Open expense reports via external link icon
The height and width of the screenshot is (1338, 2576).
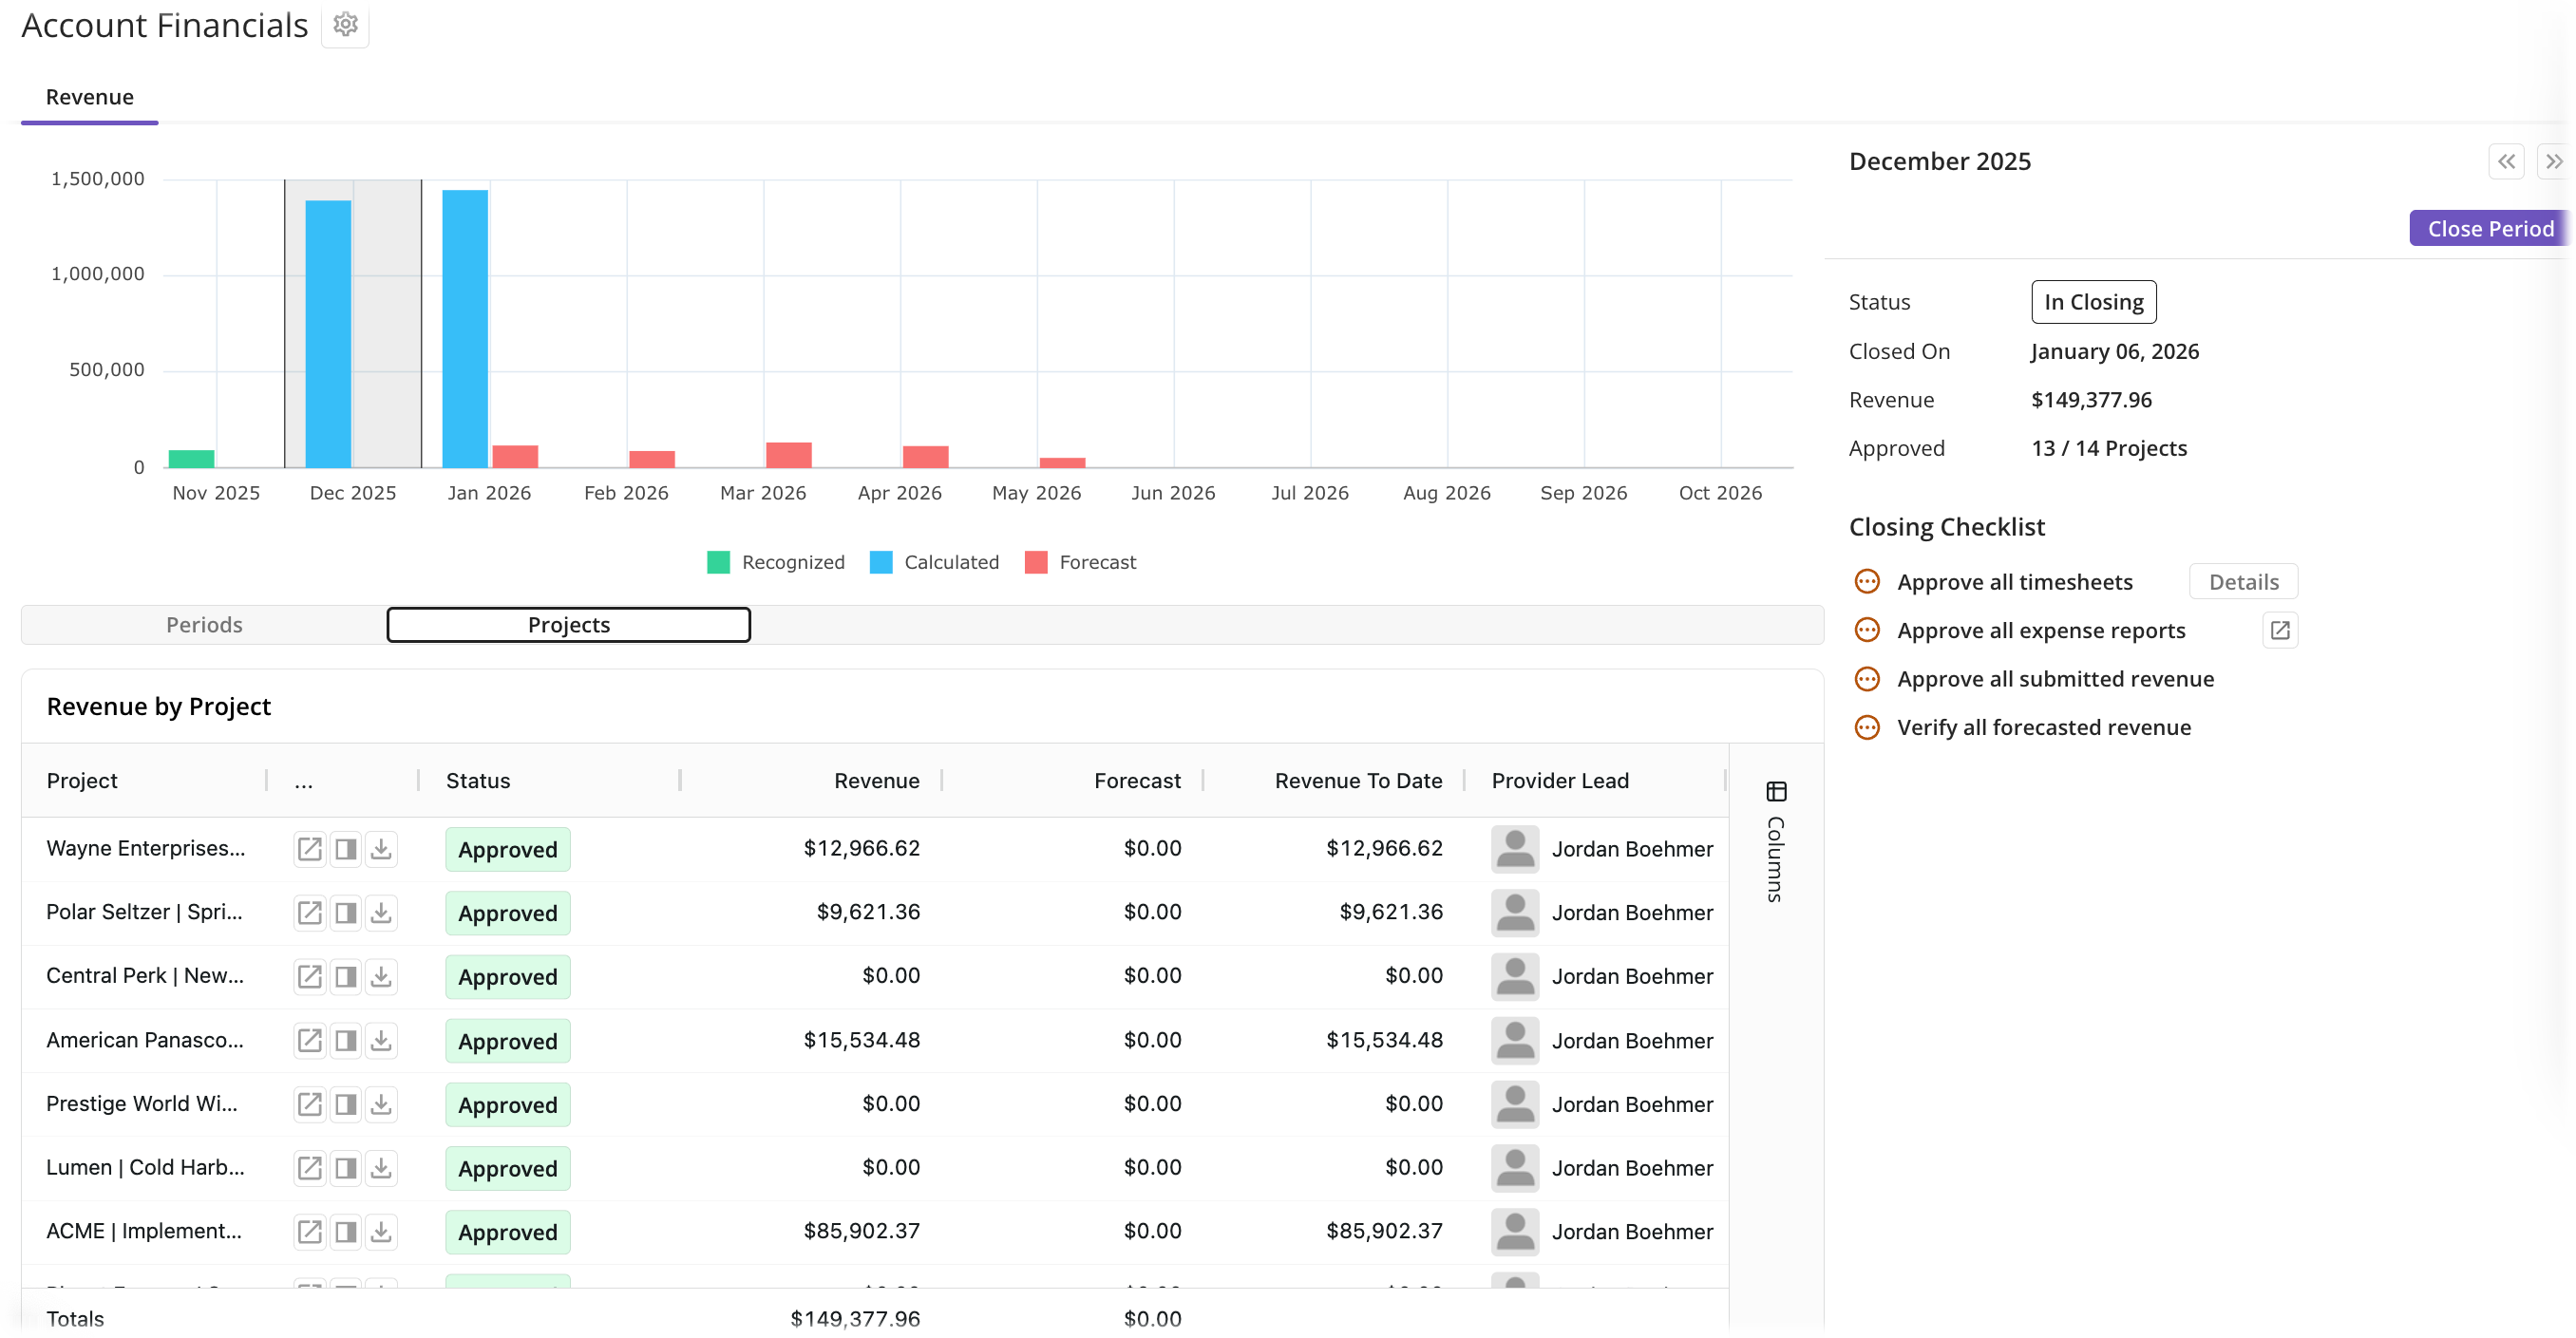tap(2280, 630)
